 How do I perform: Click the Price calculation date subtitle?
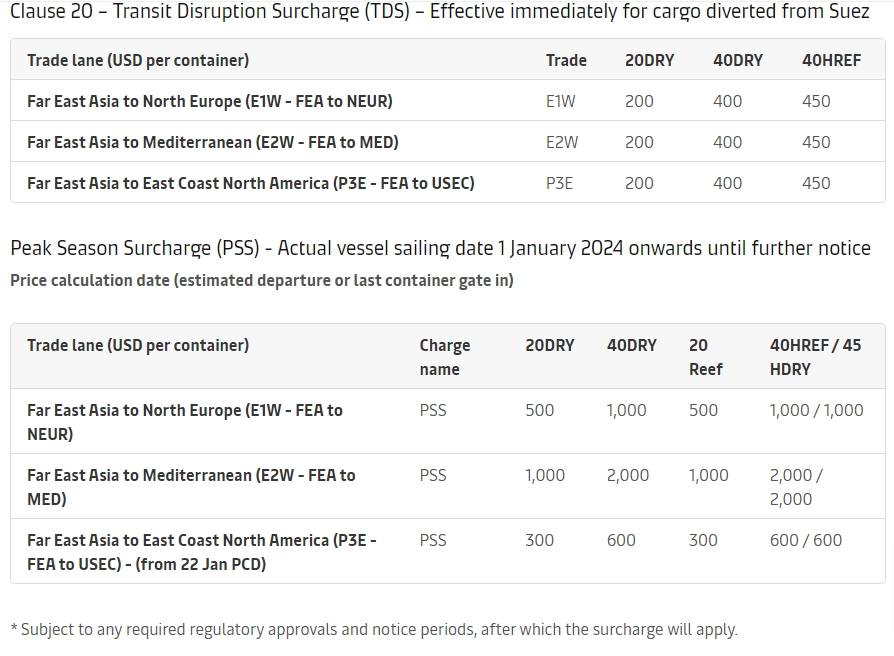click(x=262, y=280)
